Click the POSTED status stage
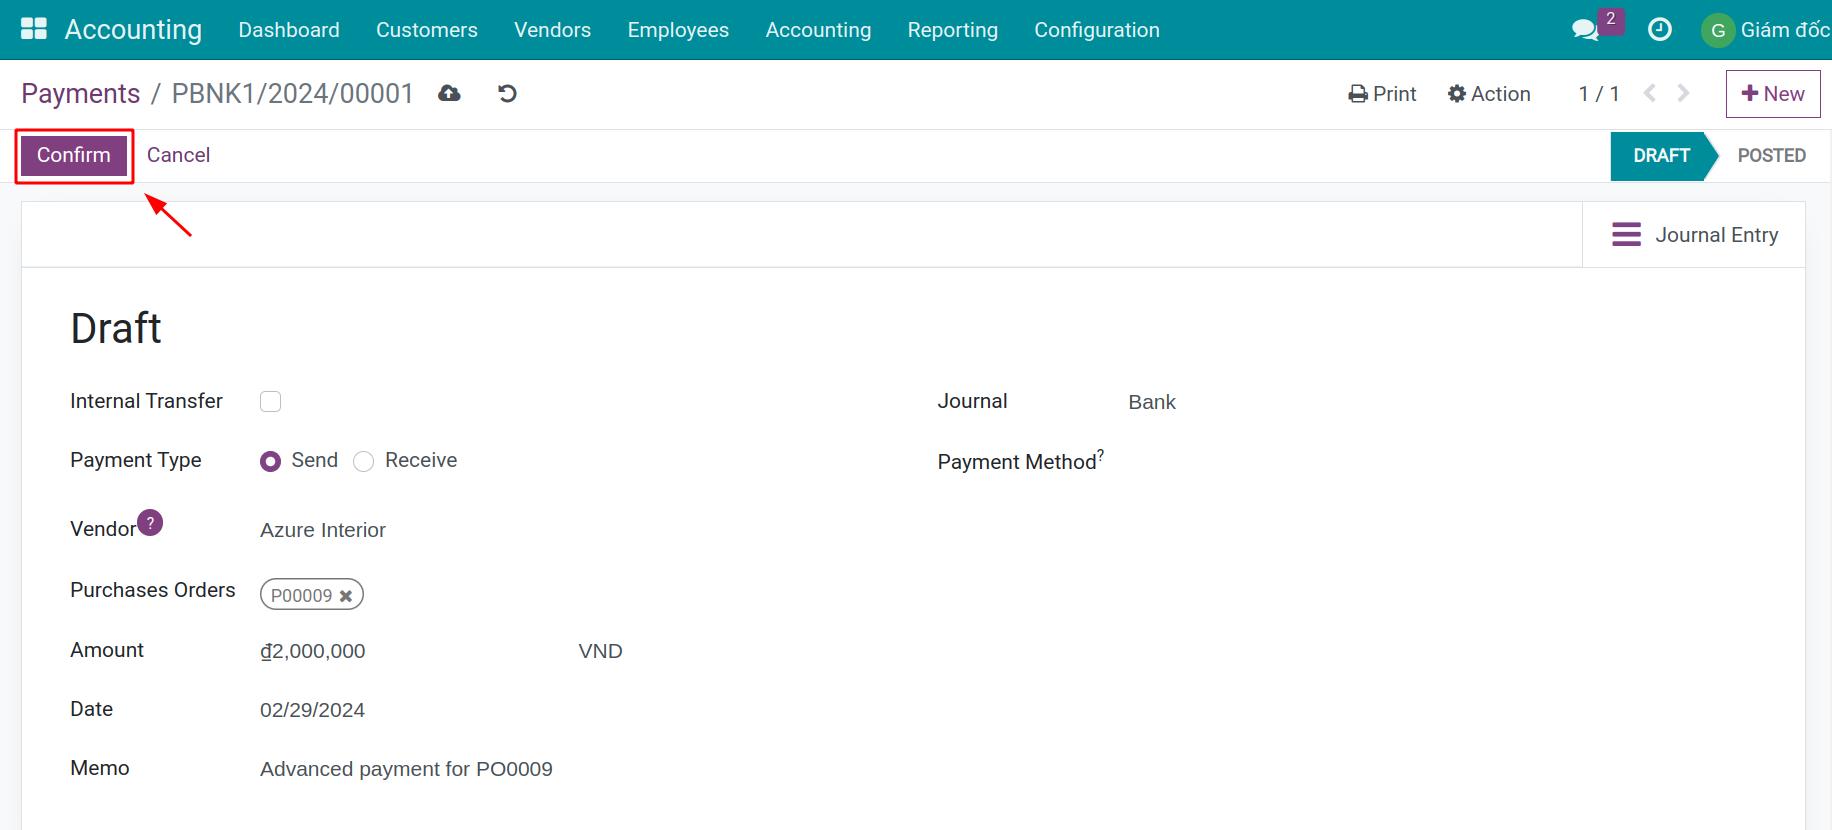Screen dimensions: 1832x830 pos(1771,155)
